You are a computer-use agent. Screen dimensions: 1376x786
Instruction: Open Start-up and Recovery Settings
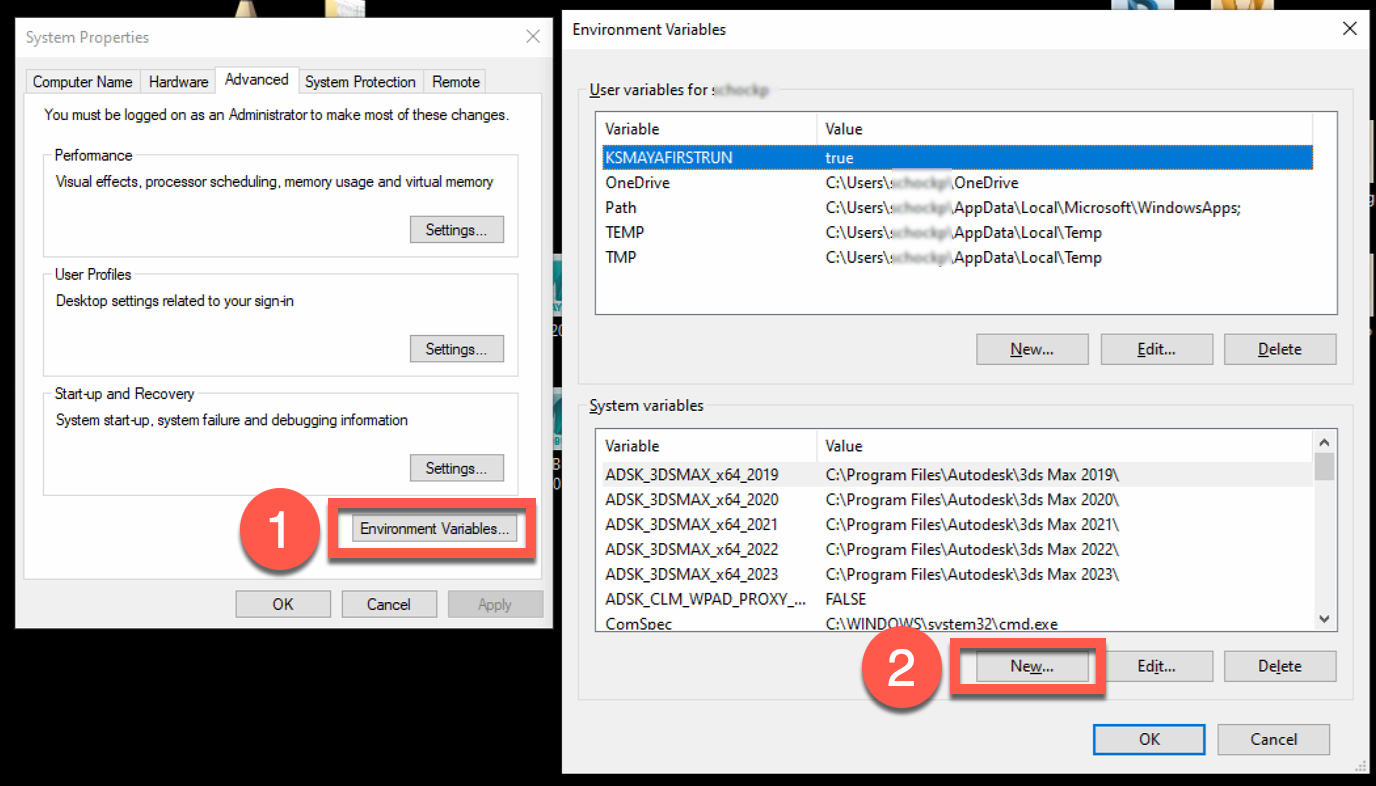click(x=456, y=467)
